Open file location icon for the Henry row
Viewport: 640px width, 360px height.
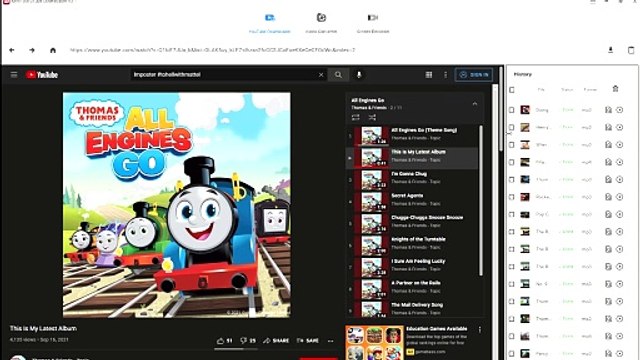608,127
